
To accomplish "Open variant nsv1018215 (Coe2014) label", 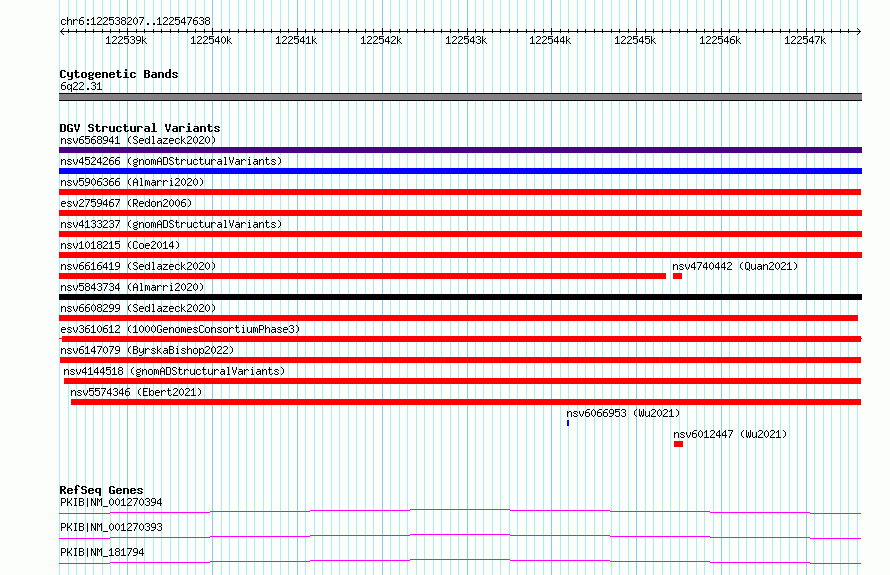I will 120,245.
